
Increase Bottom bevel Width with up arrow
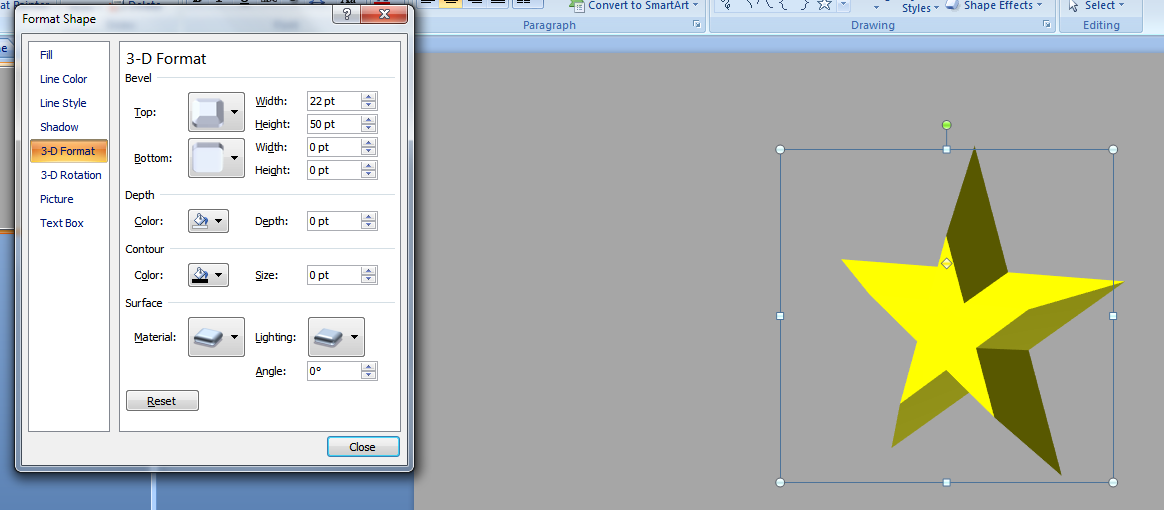click(x=369, y=143)
